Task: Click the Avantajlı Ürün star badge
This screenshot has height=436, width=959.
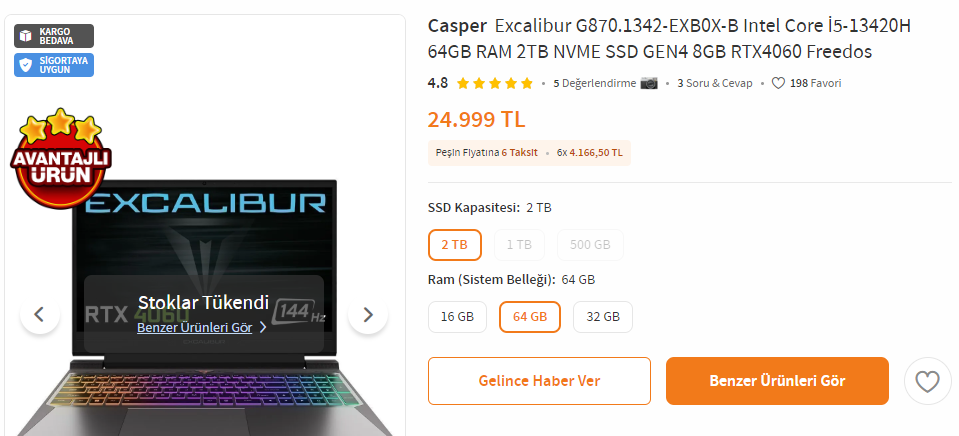Action: coord(61,157)
